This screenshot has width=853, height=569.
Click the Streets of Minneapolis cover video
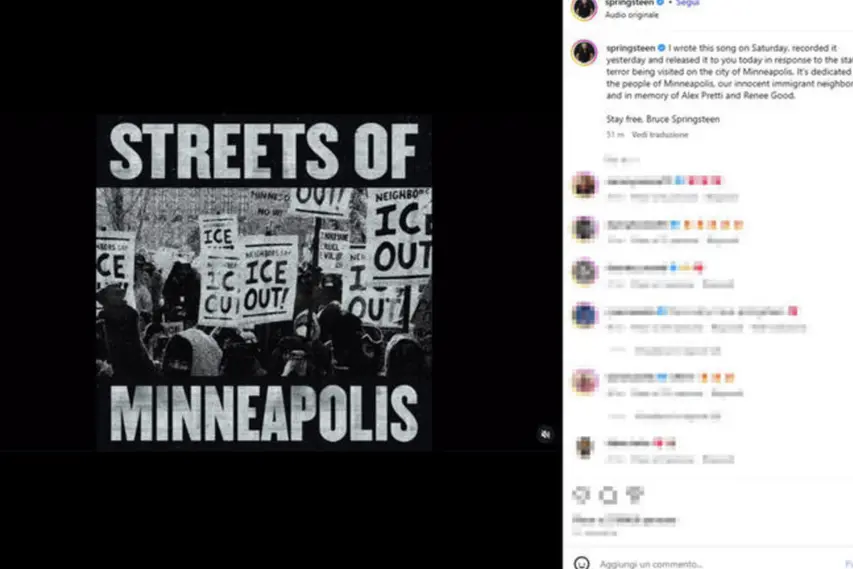pyautogui.click(x=264, y=282)
